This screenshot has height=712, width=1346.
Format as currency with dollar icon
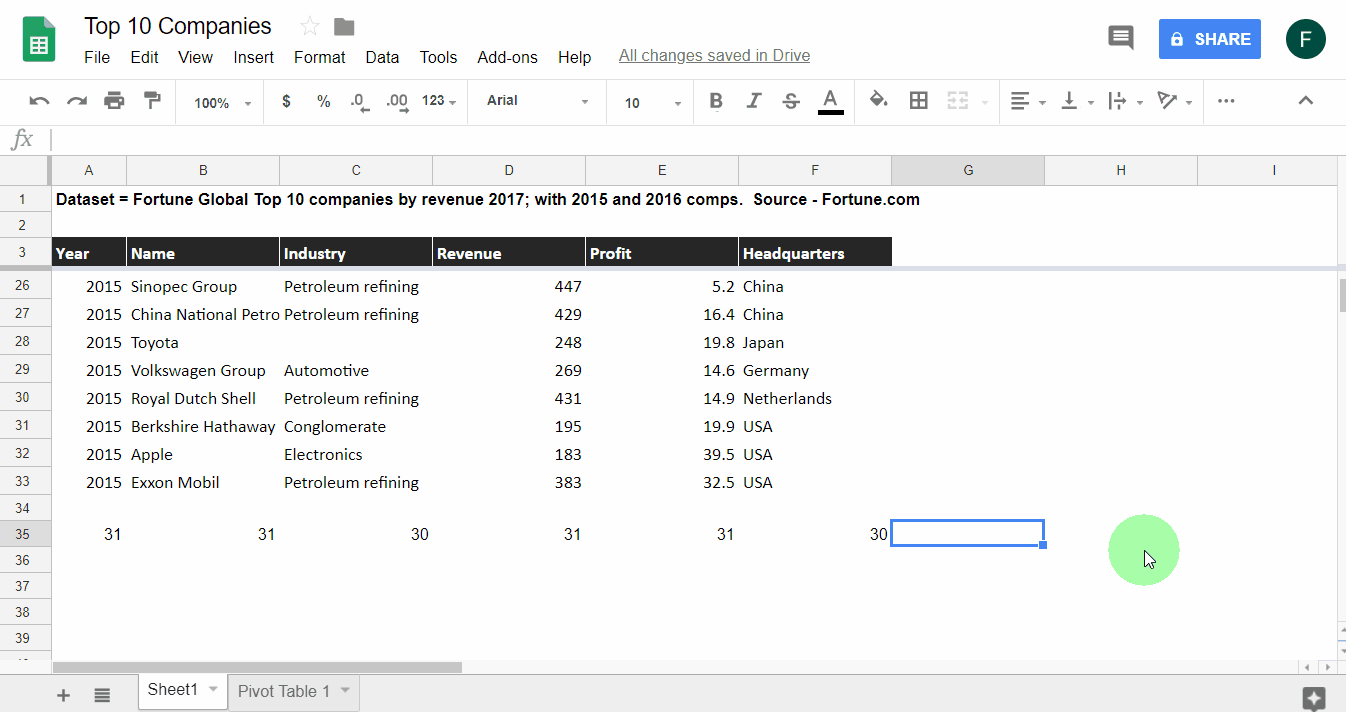[287, 101]
